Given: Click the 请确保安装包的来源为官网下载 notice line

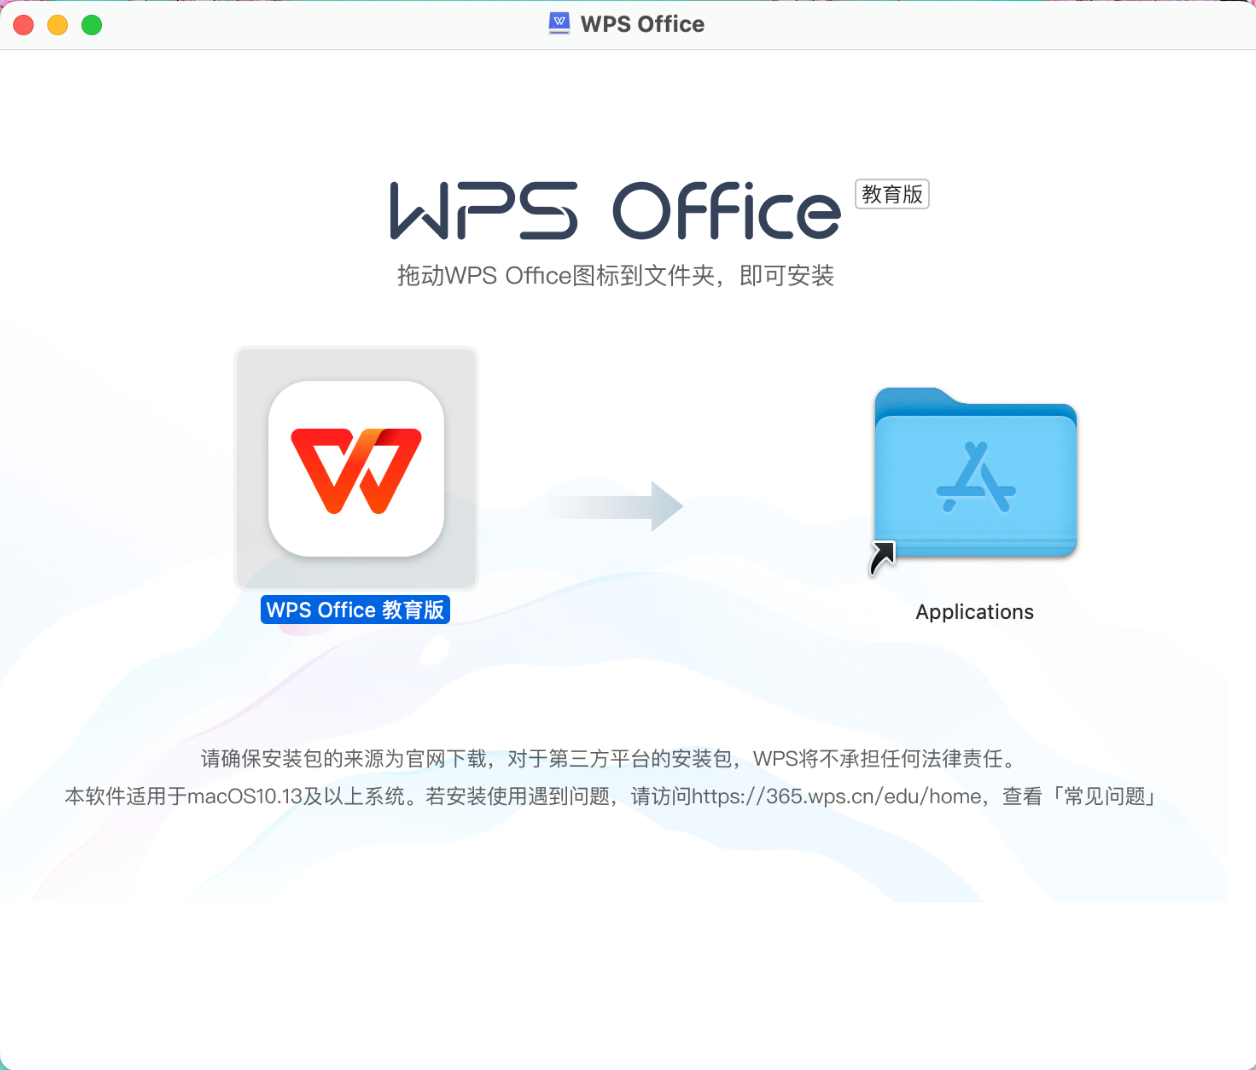Looking at the screenshot, I should [x=609, y=758].
